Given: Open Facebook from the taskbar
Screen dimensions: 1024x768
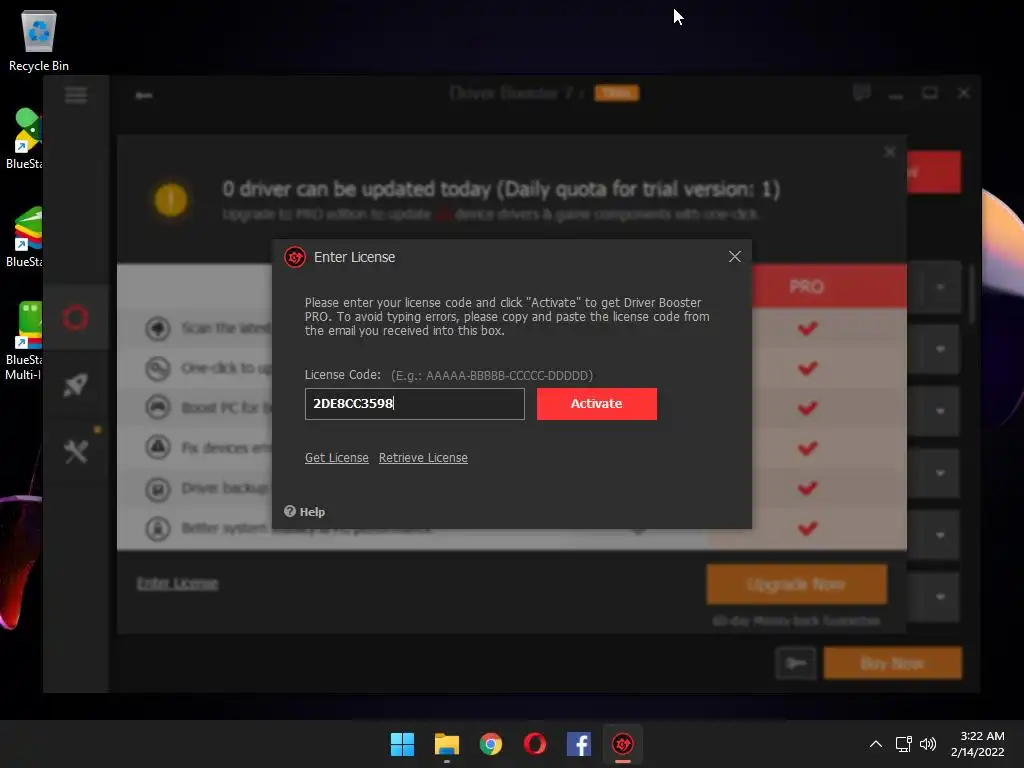Looking at the screenshot, I should pyautogui.click(x=579, y=744).
